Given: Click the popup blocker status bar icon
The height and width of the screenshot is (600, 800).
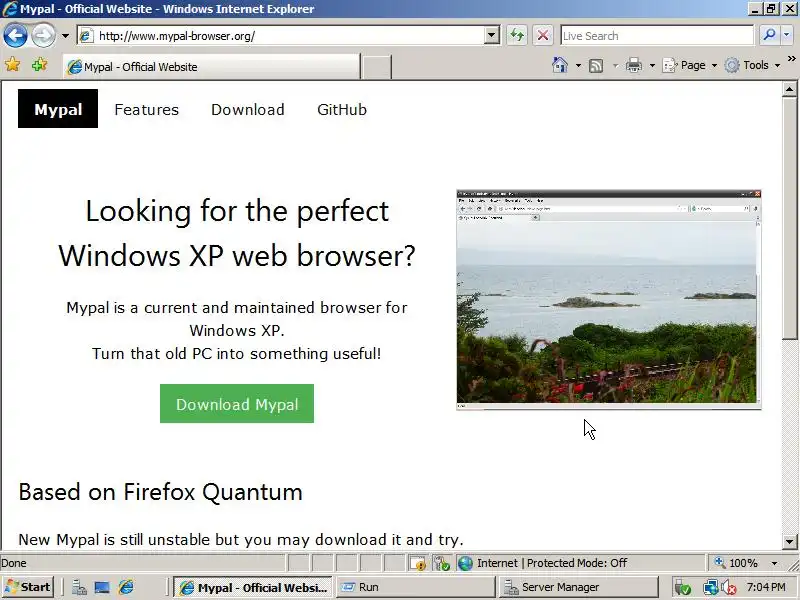Looking at the screenshot, I should click(418, 563).
